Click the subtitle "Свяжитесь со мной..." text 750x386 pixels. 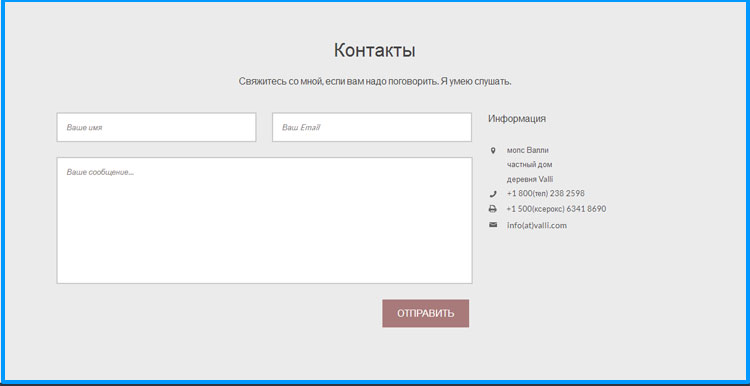click(375, 82)
